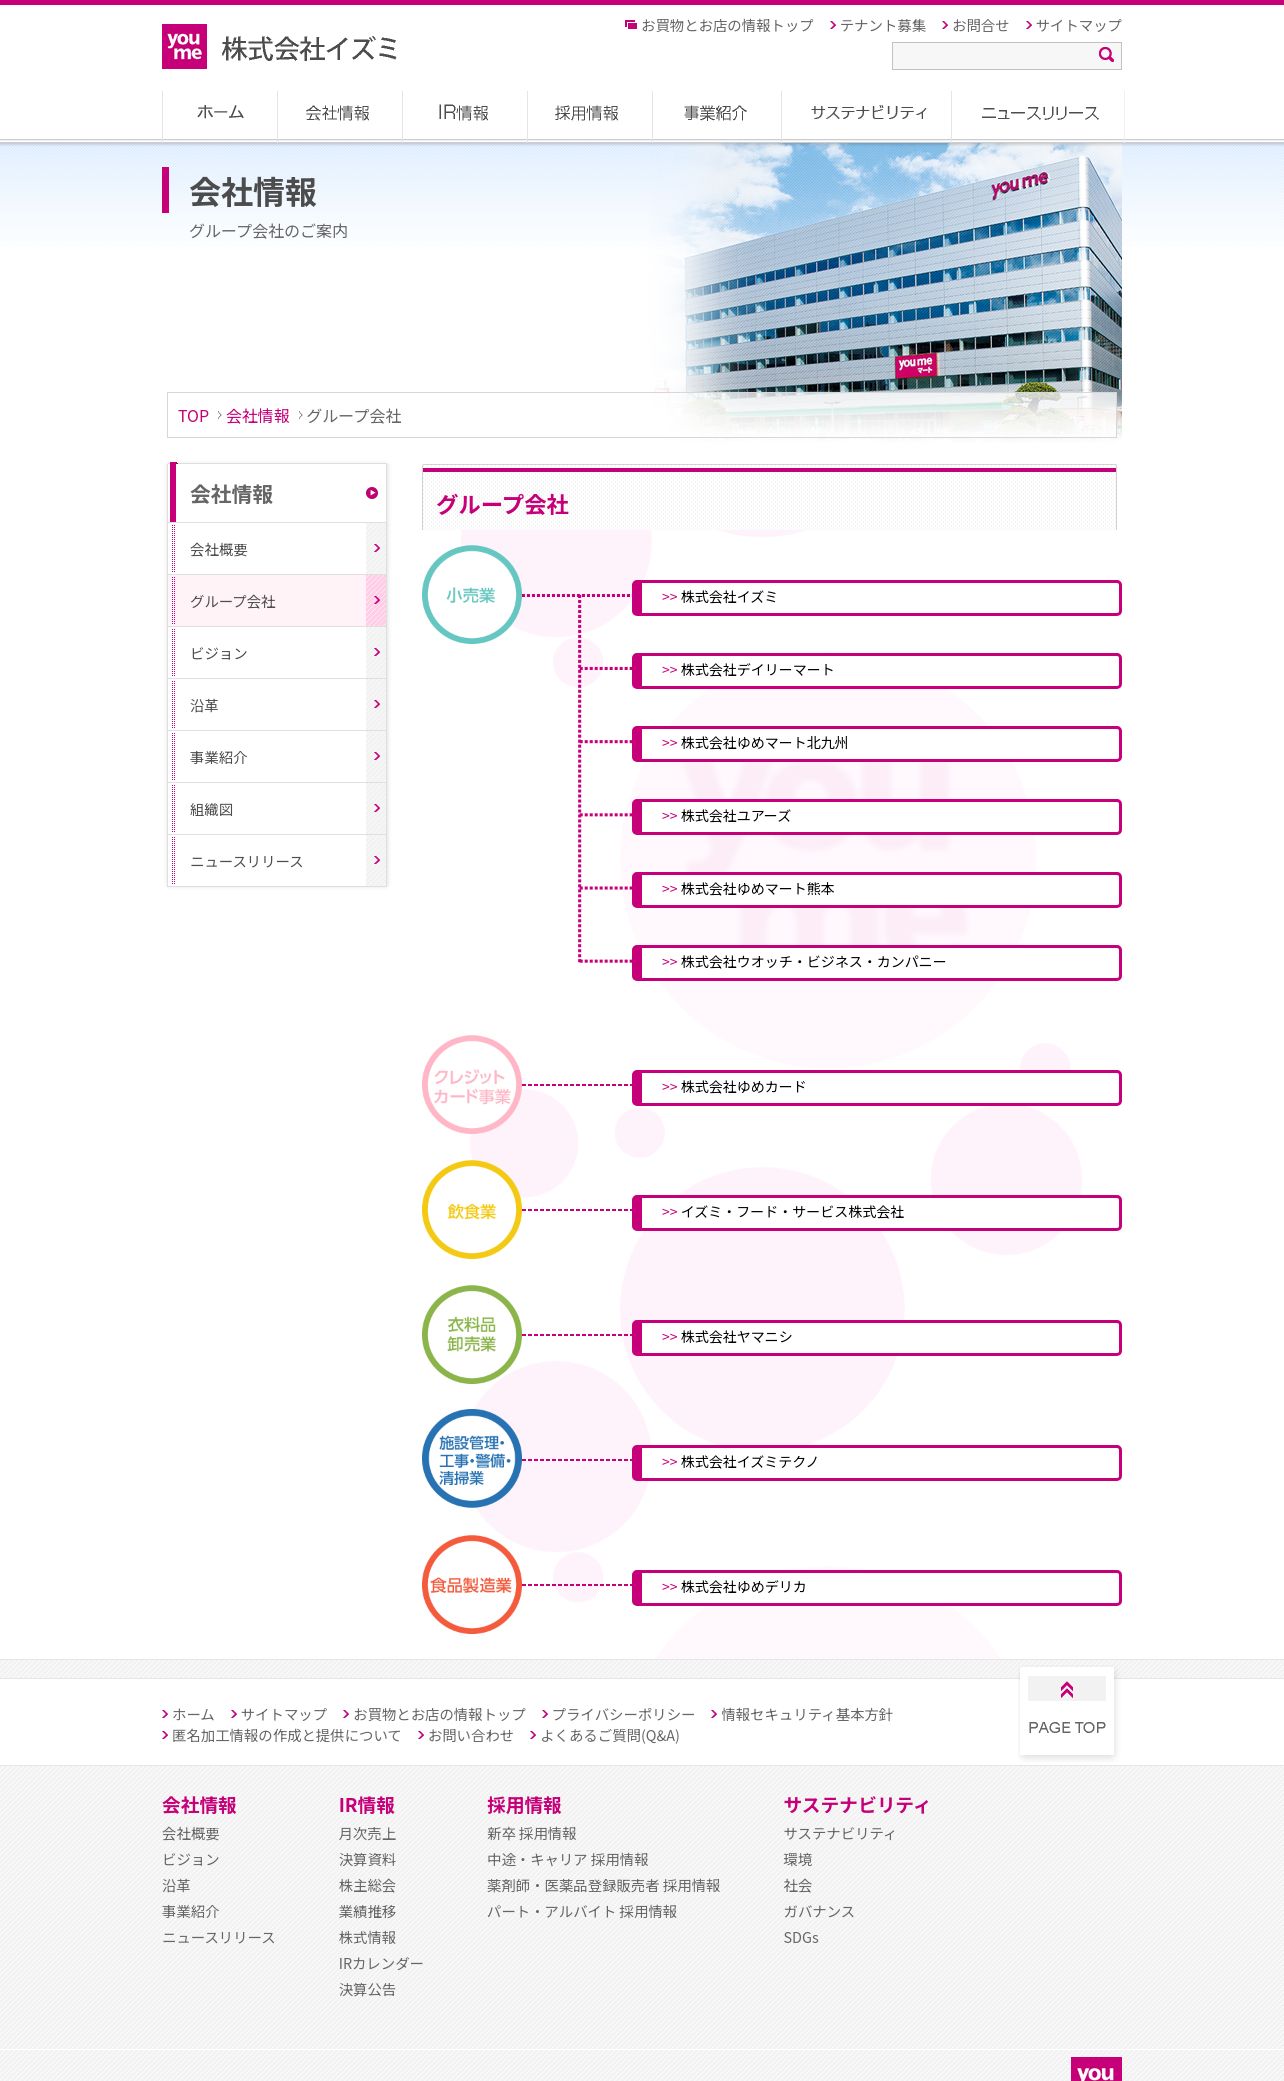The width and height of the screenshot is (1284, 2081).
Task: Open 株式会社ゆめカード company link
Action: tap(877, 1087)
